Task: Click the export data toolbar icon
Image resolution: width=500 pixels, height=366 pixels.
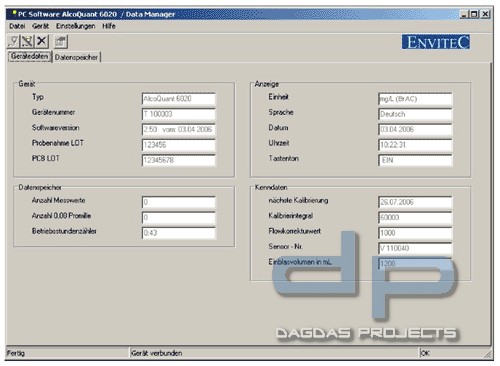Action: click(x=61, y=41)
